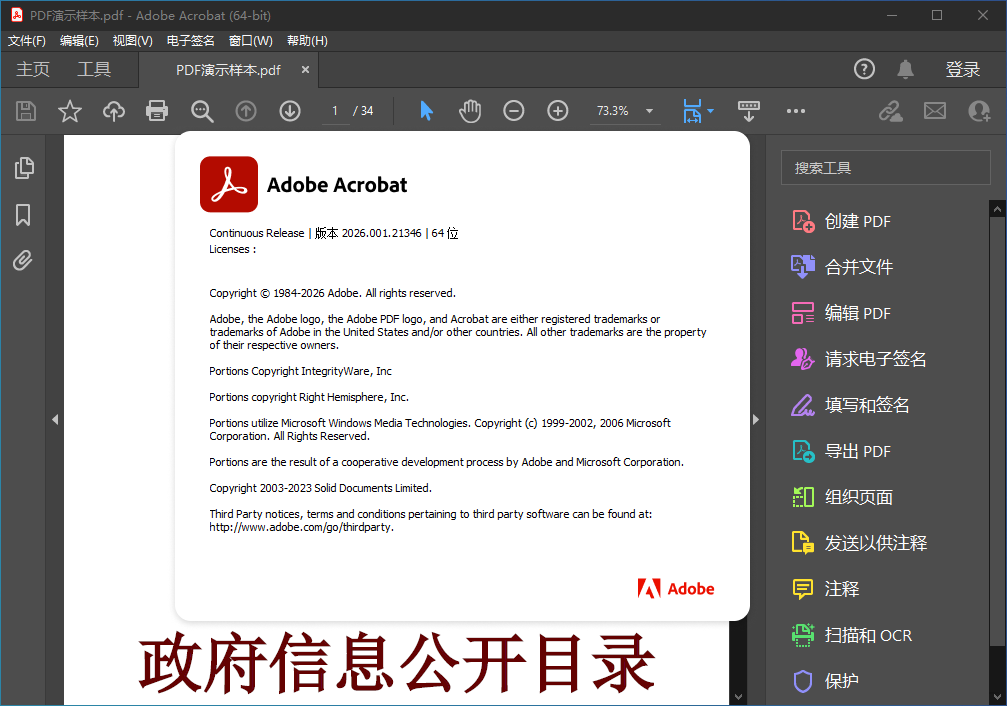The height and width of the screenshot is (706, 1007).
Task: Open the 扫描和 OCR tool
Action: pos(852,635)
